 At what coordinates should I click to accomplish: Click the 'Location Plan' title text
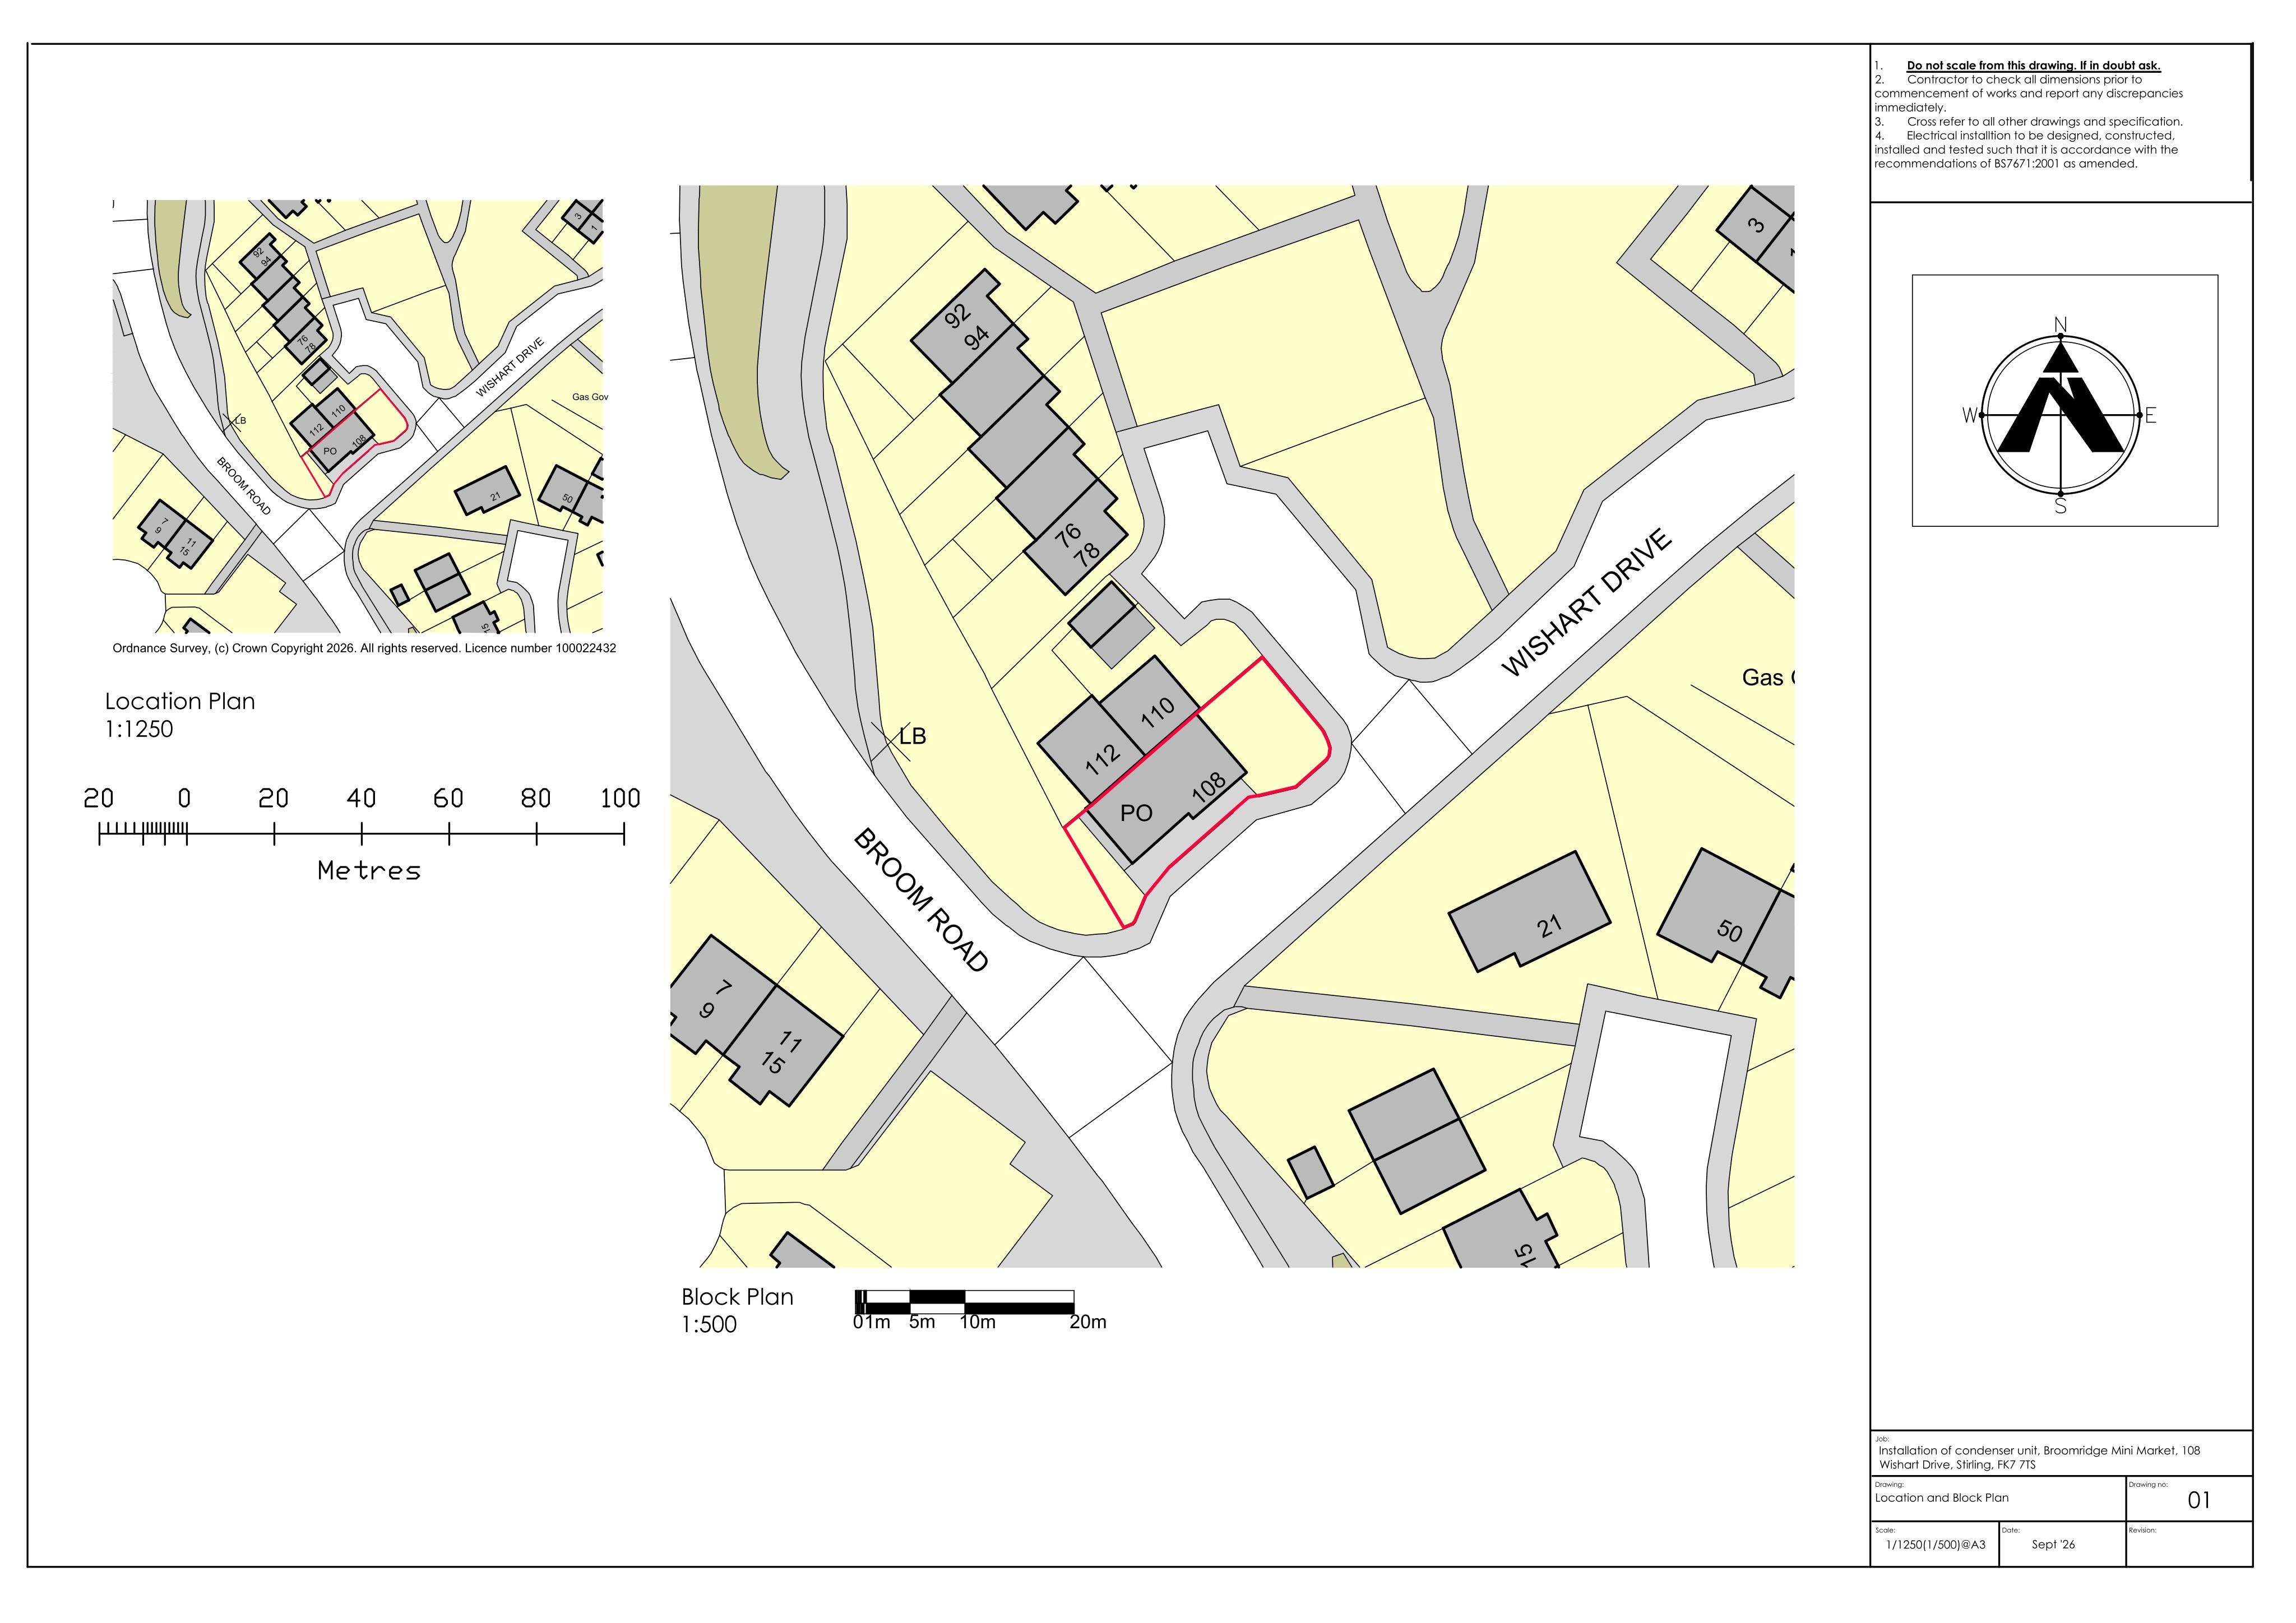click(x=180, y=702)
